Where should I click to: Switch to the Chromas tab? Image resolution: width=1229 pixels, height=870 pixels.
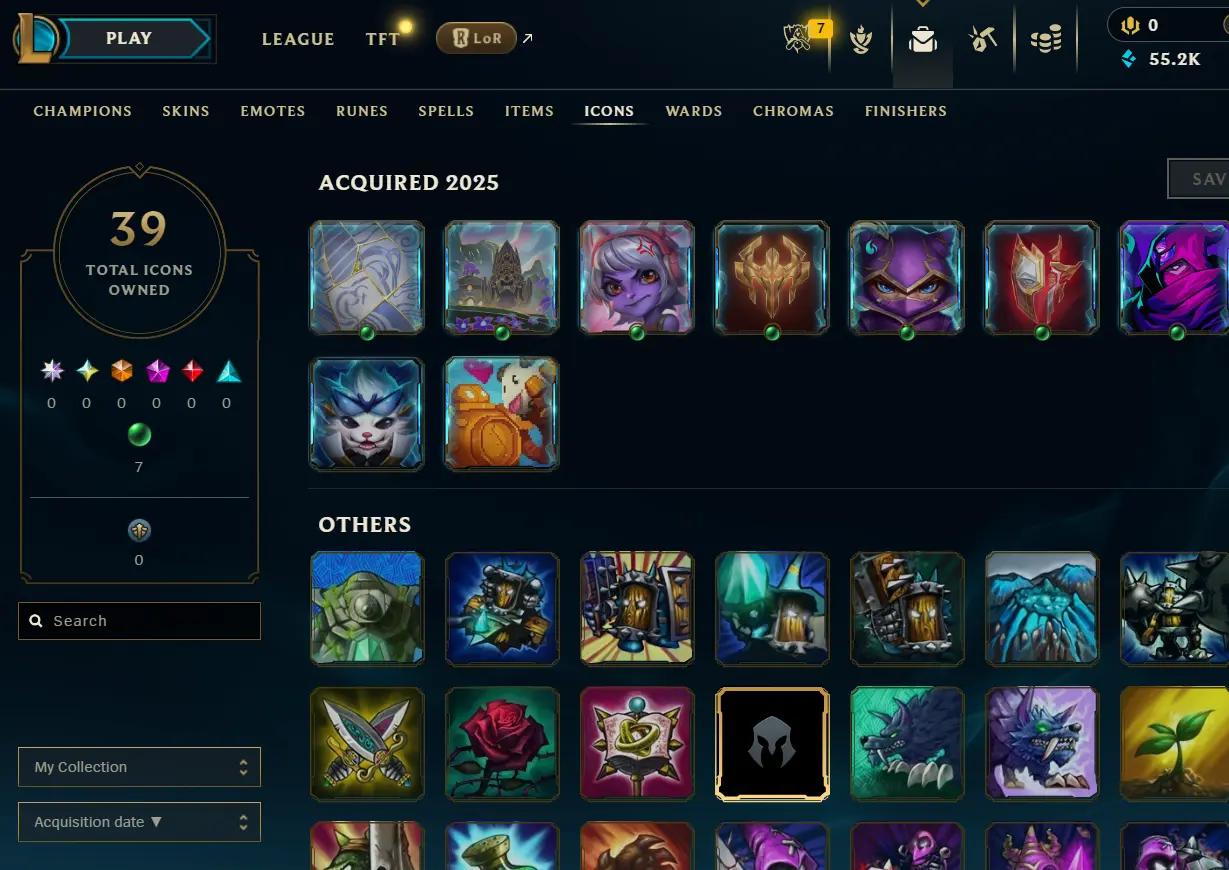coord(793,111)
